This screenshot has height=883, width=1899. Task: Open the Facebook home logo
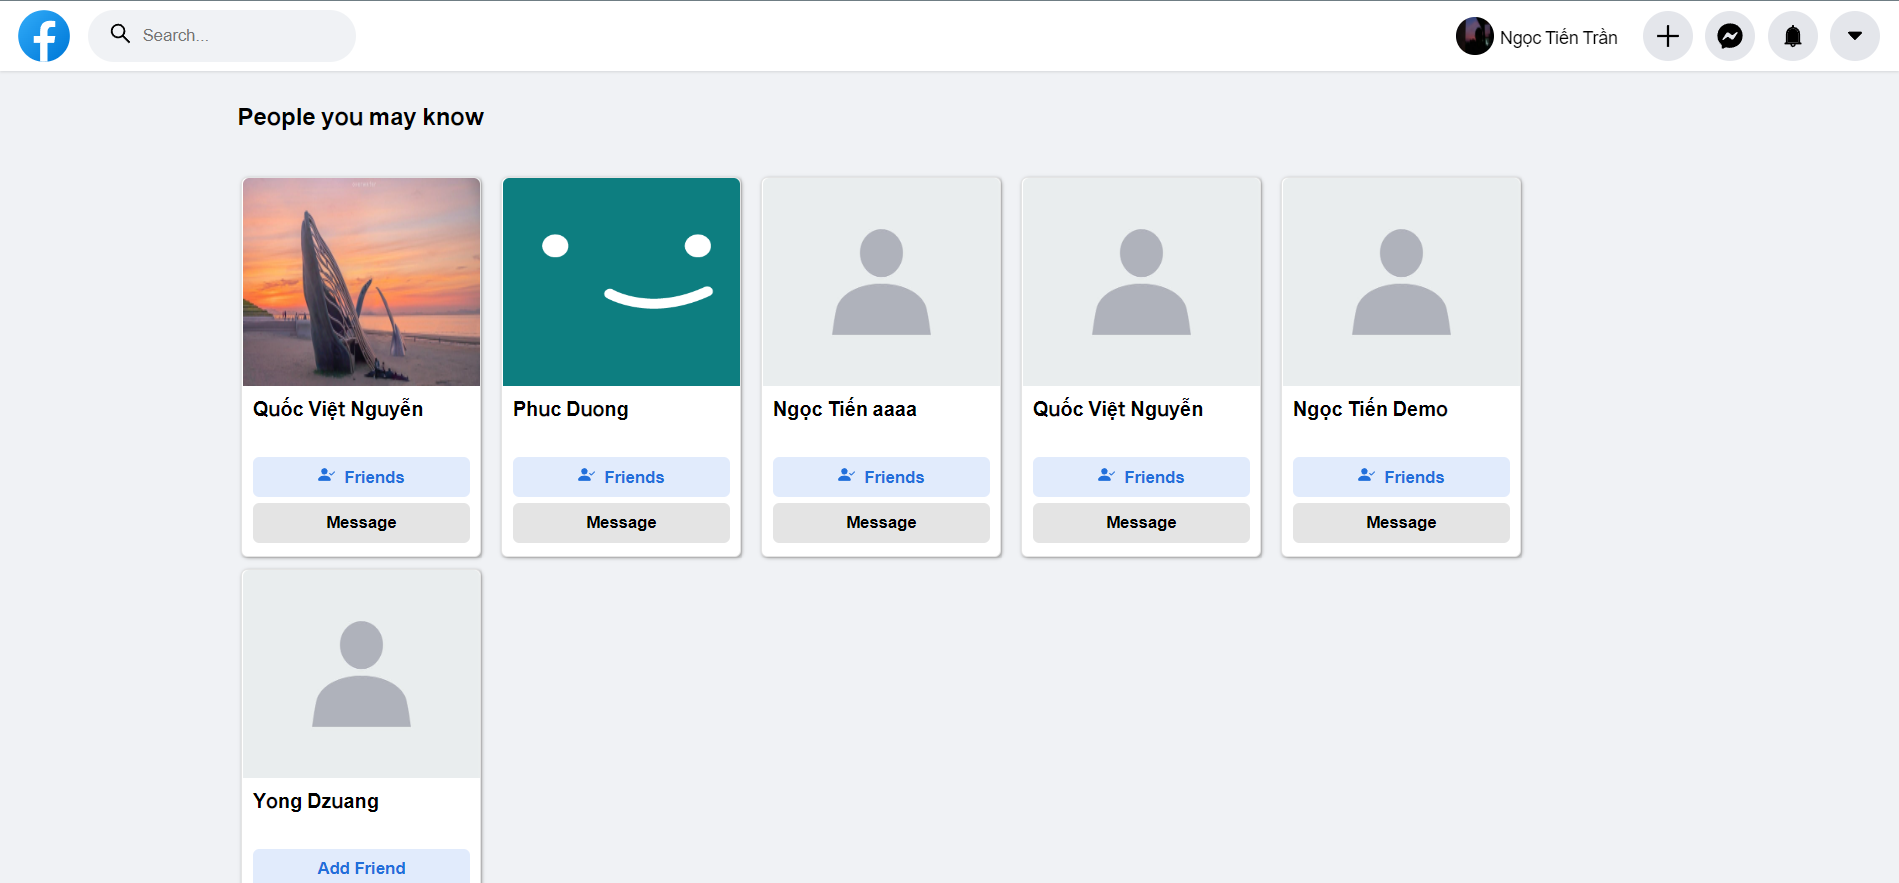[44, 36]
